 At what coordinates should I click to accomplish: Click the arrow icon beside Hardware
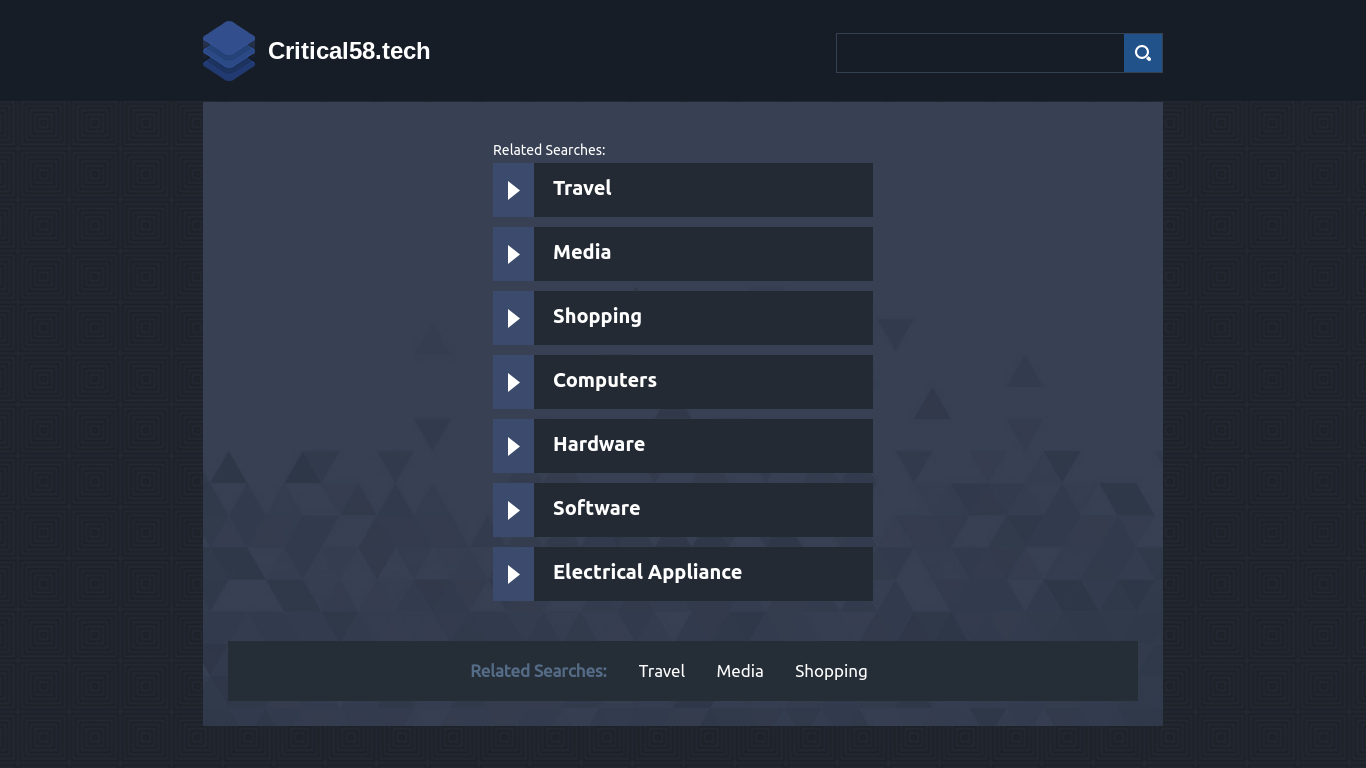tap(513, 446)
